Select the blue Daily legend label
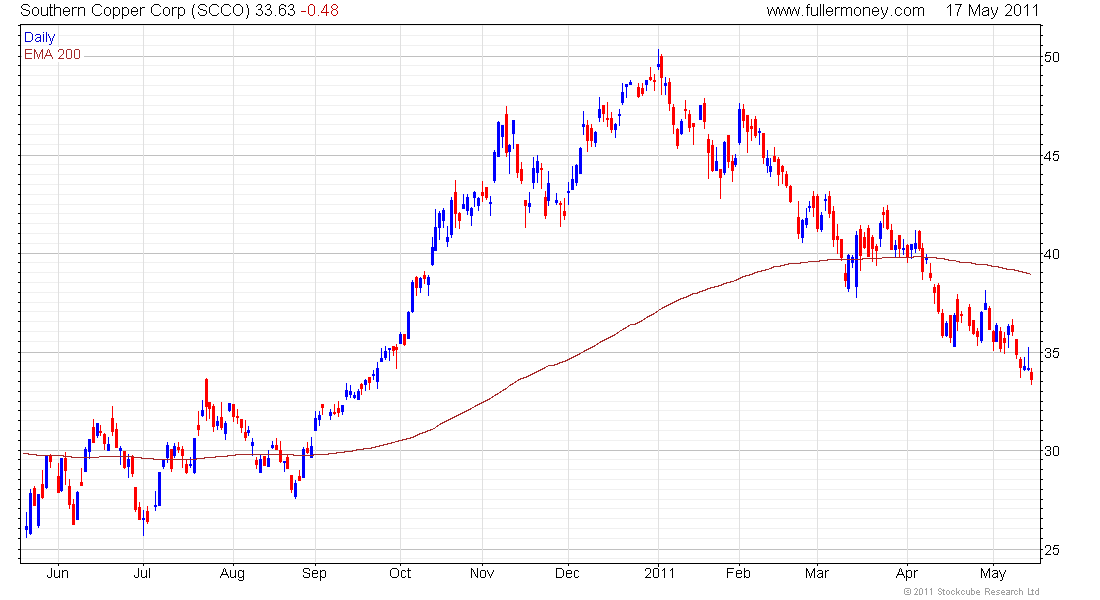This screenshot has height=600, width=1100. tap(39, 37)
